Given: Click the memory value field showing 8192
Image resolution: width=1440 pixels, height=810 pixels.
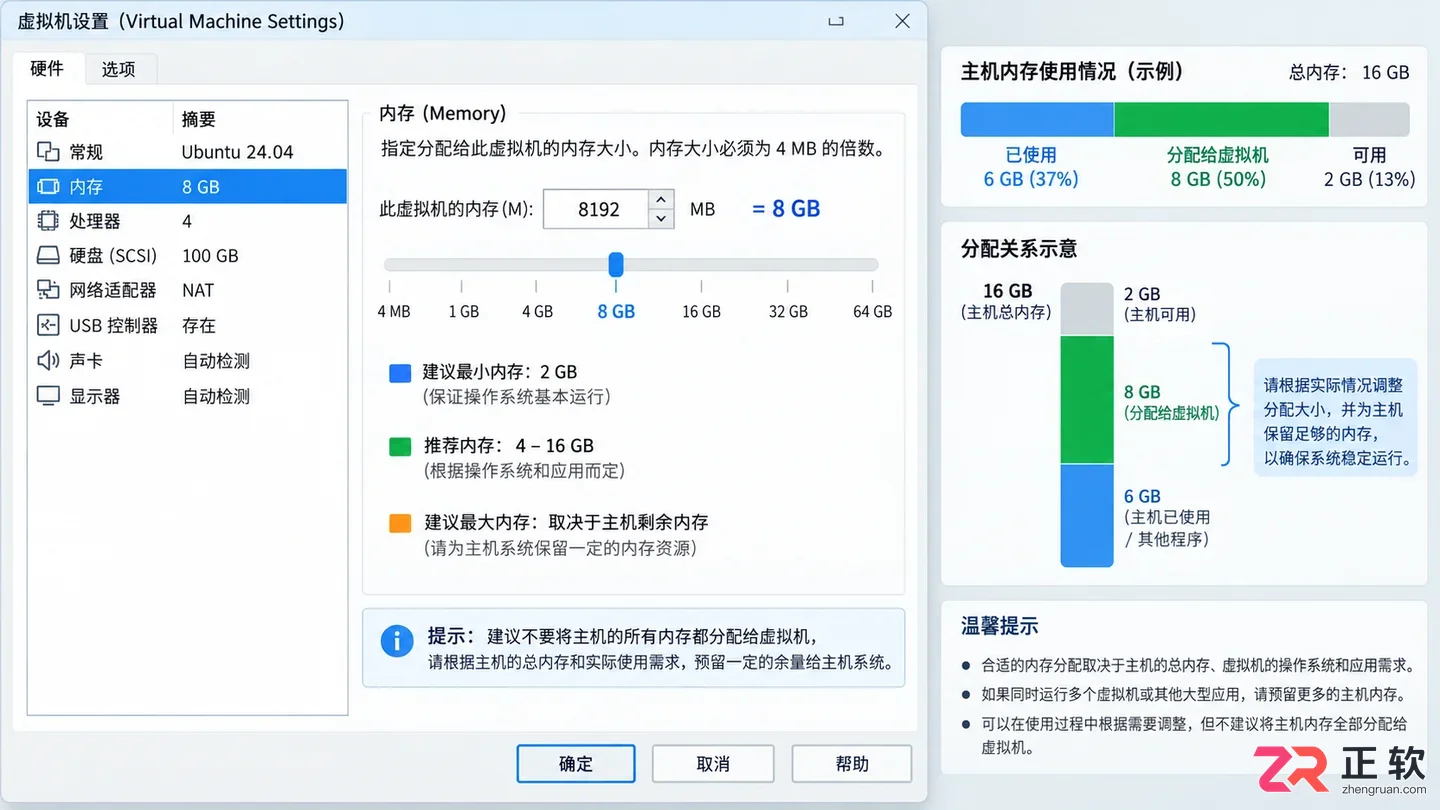Looking at the screenshot, I should coord(597,209).
